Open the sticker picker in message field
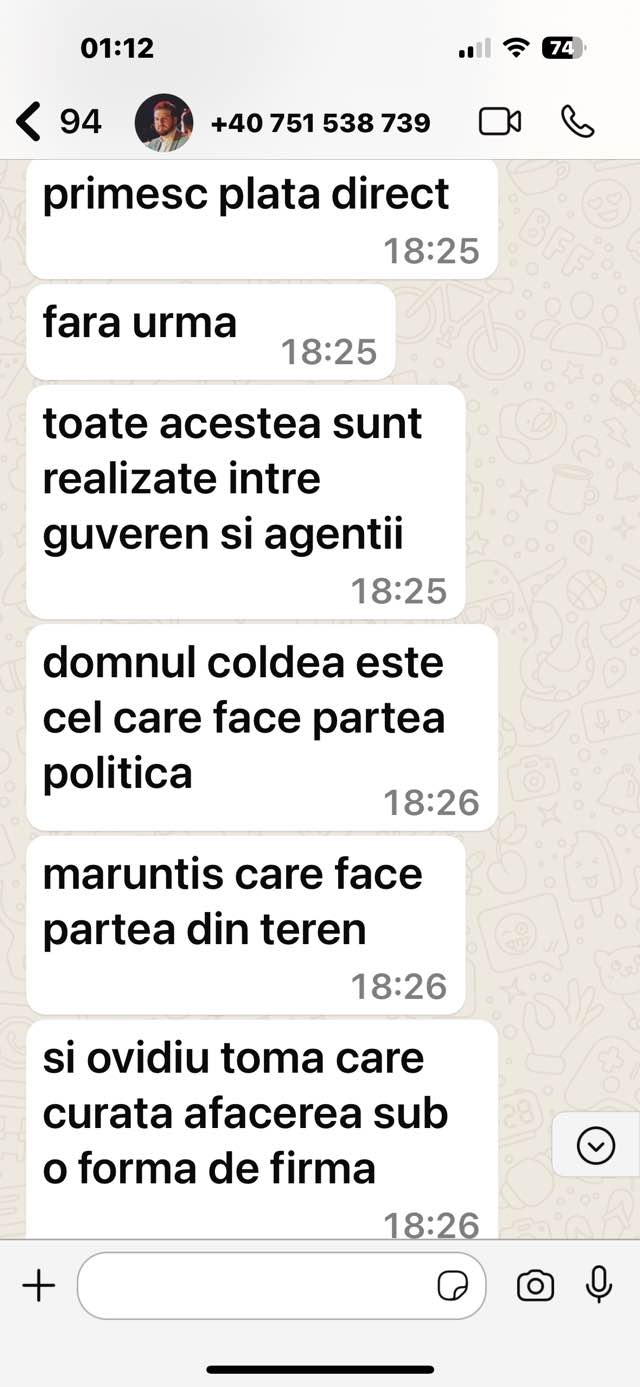640x1387 pixels. tap(453, 1286)
